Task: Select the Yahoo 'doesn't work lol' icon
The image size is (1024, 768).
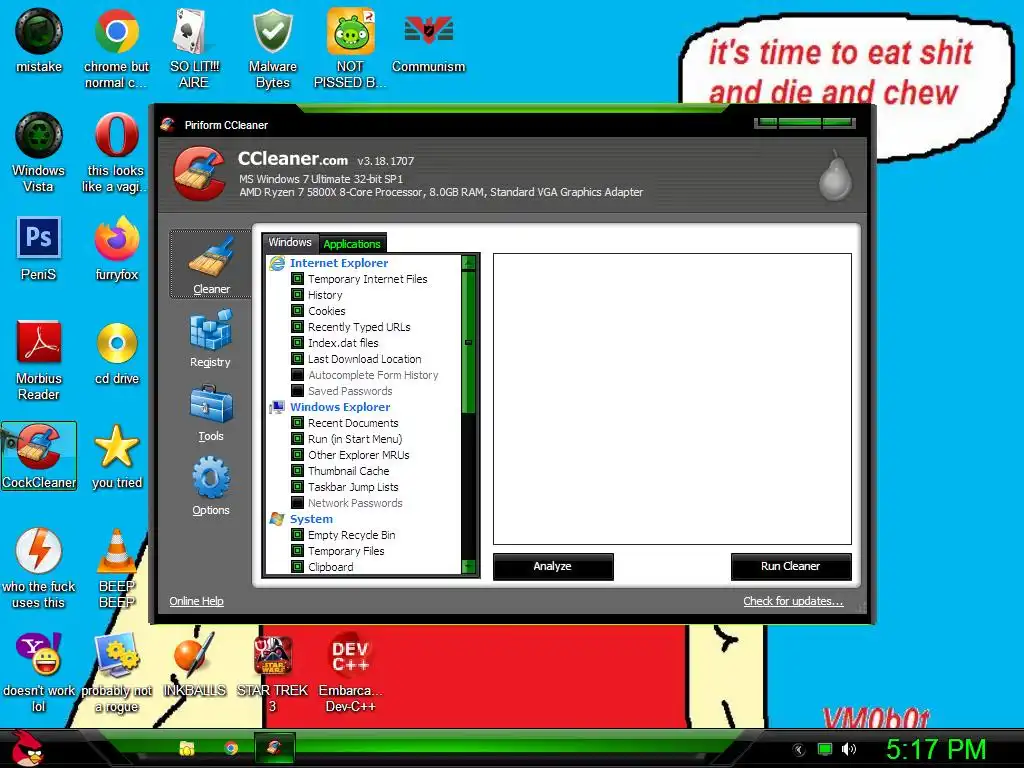Action: (x=39, y=654)
